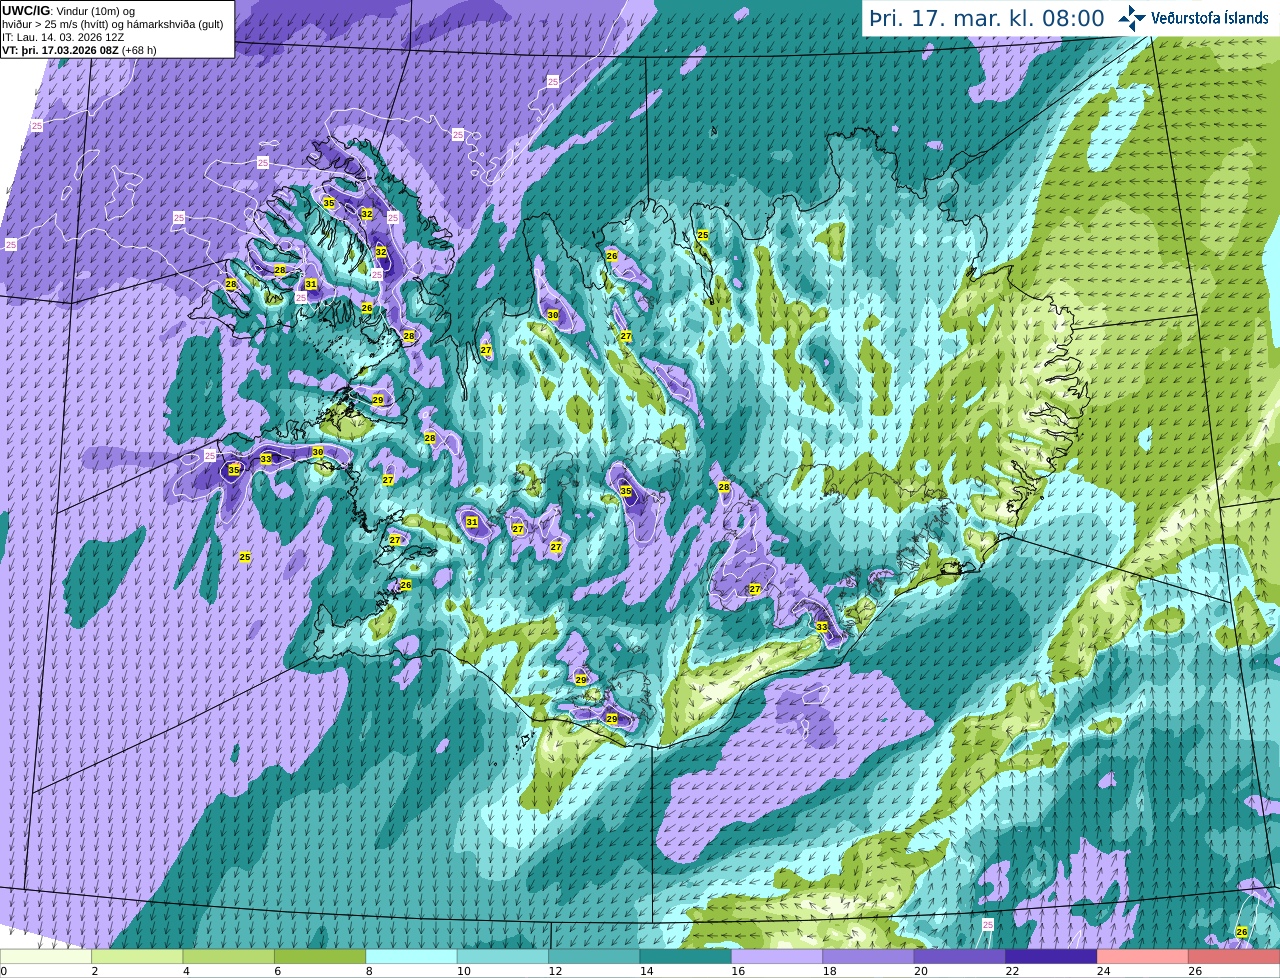Click the 'Veðurstofa Íslands' name text

pyautogui.click(x=1209, y=18)
